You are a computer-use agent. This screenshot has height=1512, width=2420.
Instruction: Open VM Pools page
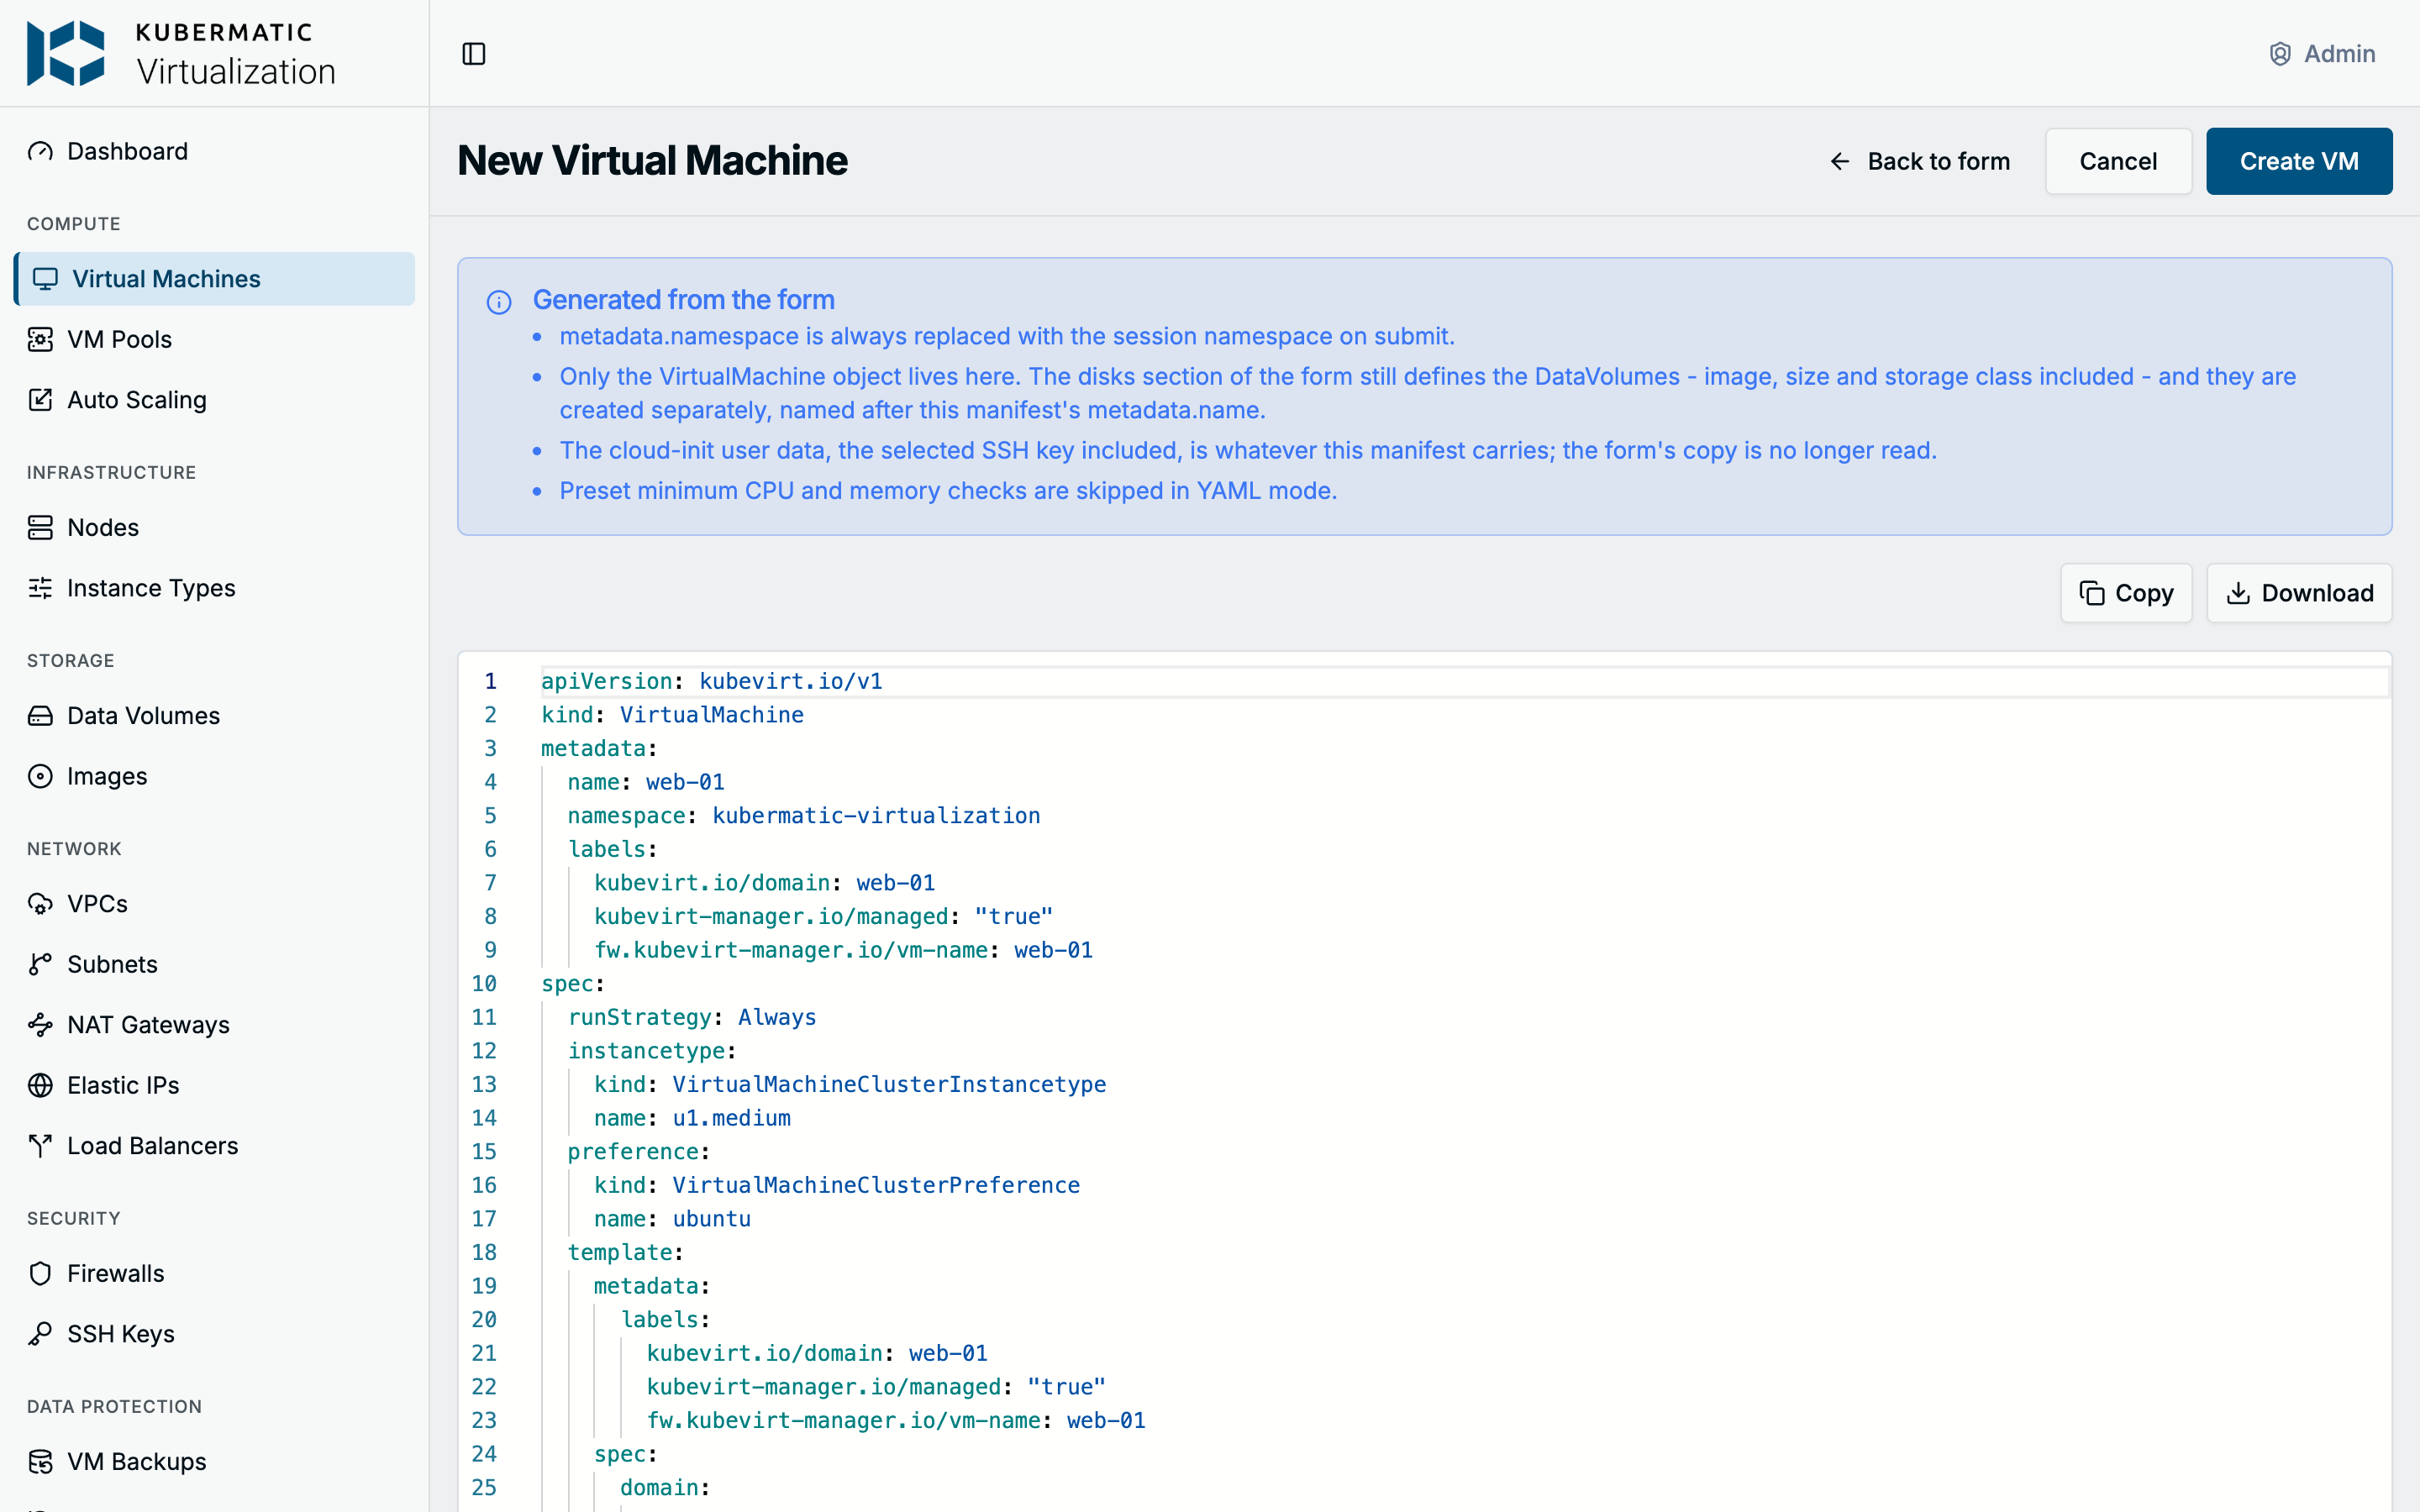coord(213,340)
